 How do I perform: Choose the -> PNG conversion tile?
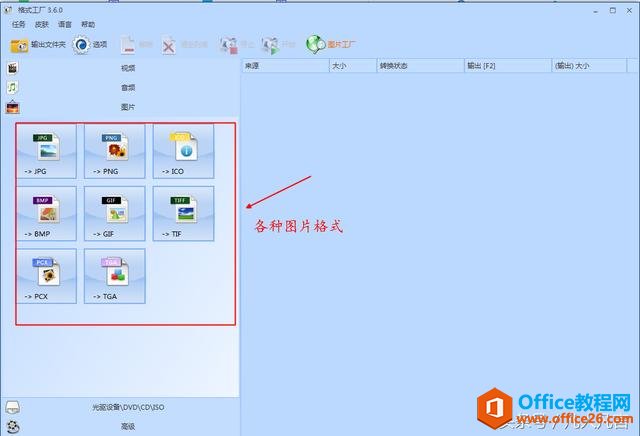click(x=115, y=151)
